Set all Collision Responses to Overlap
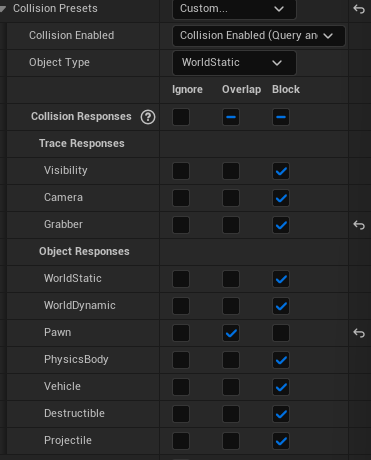 tap(231, 117)
